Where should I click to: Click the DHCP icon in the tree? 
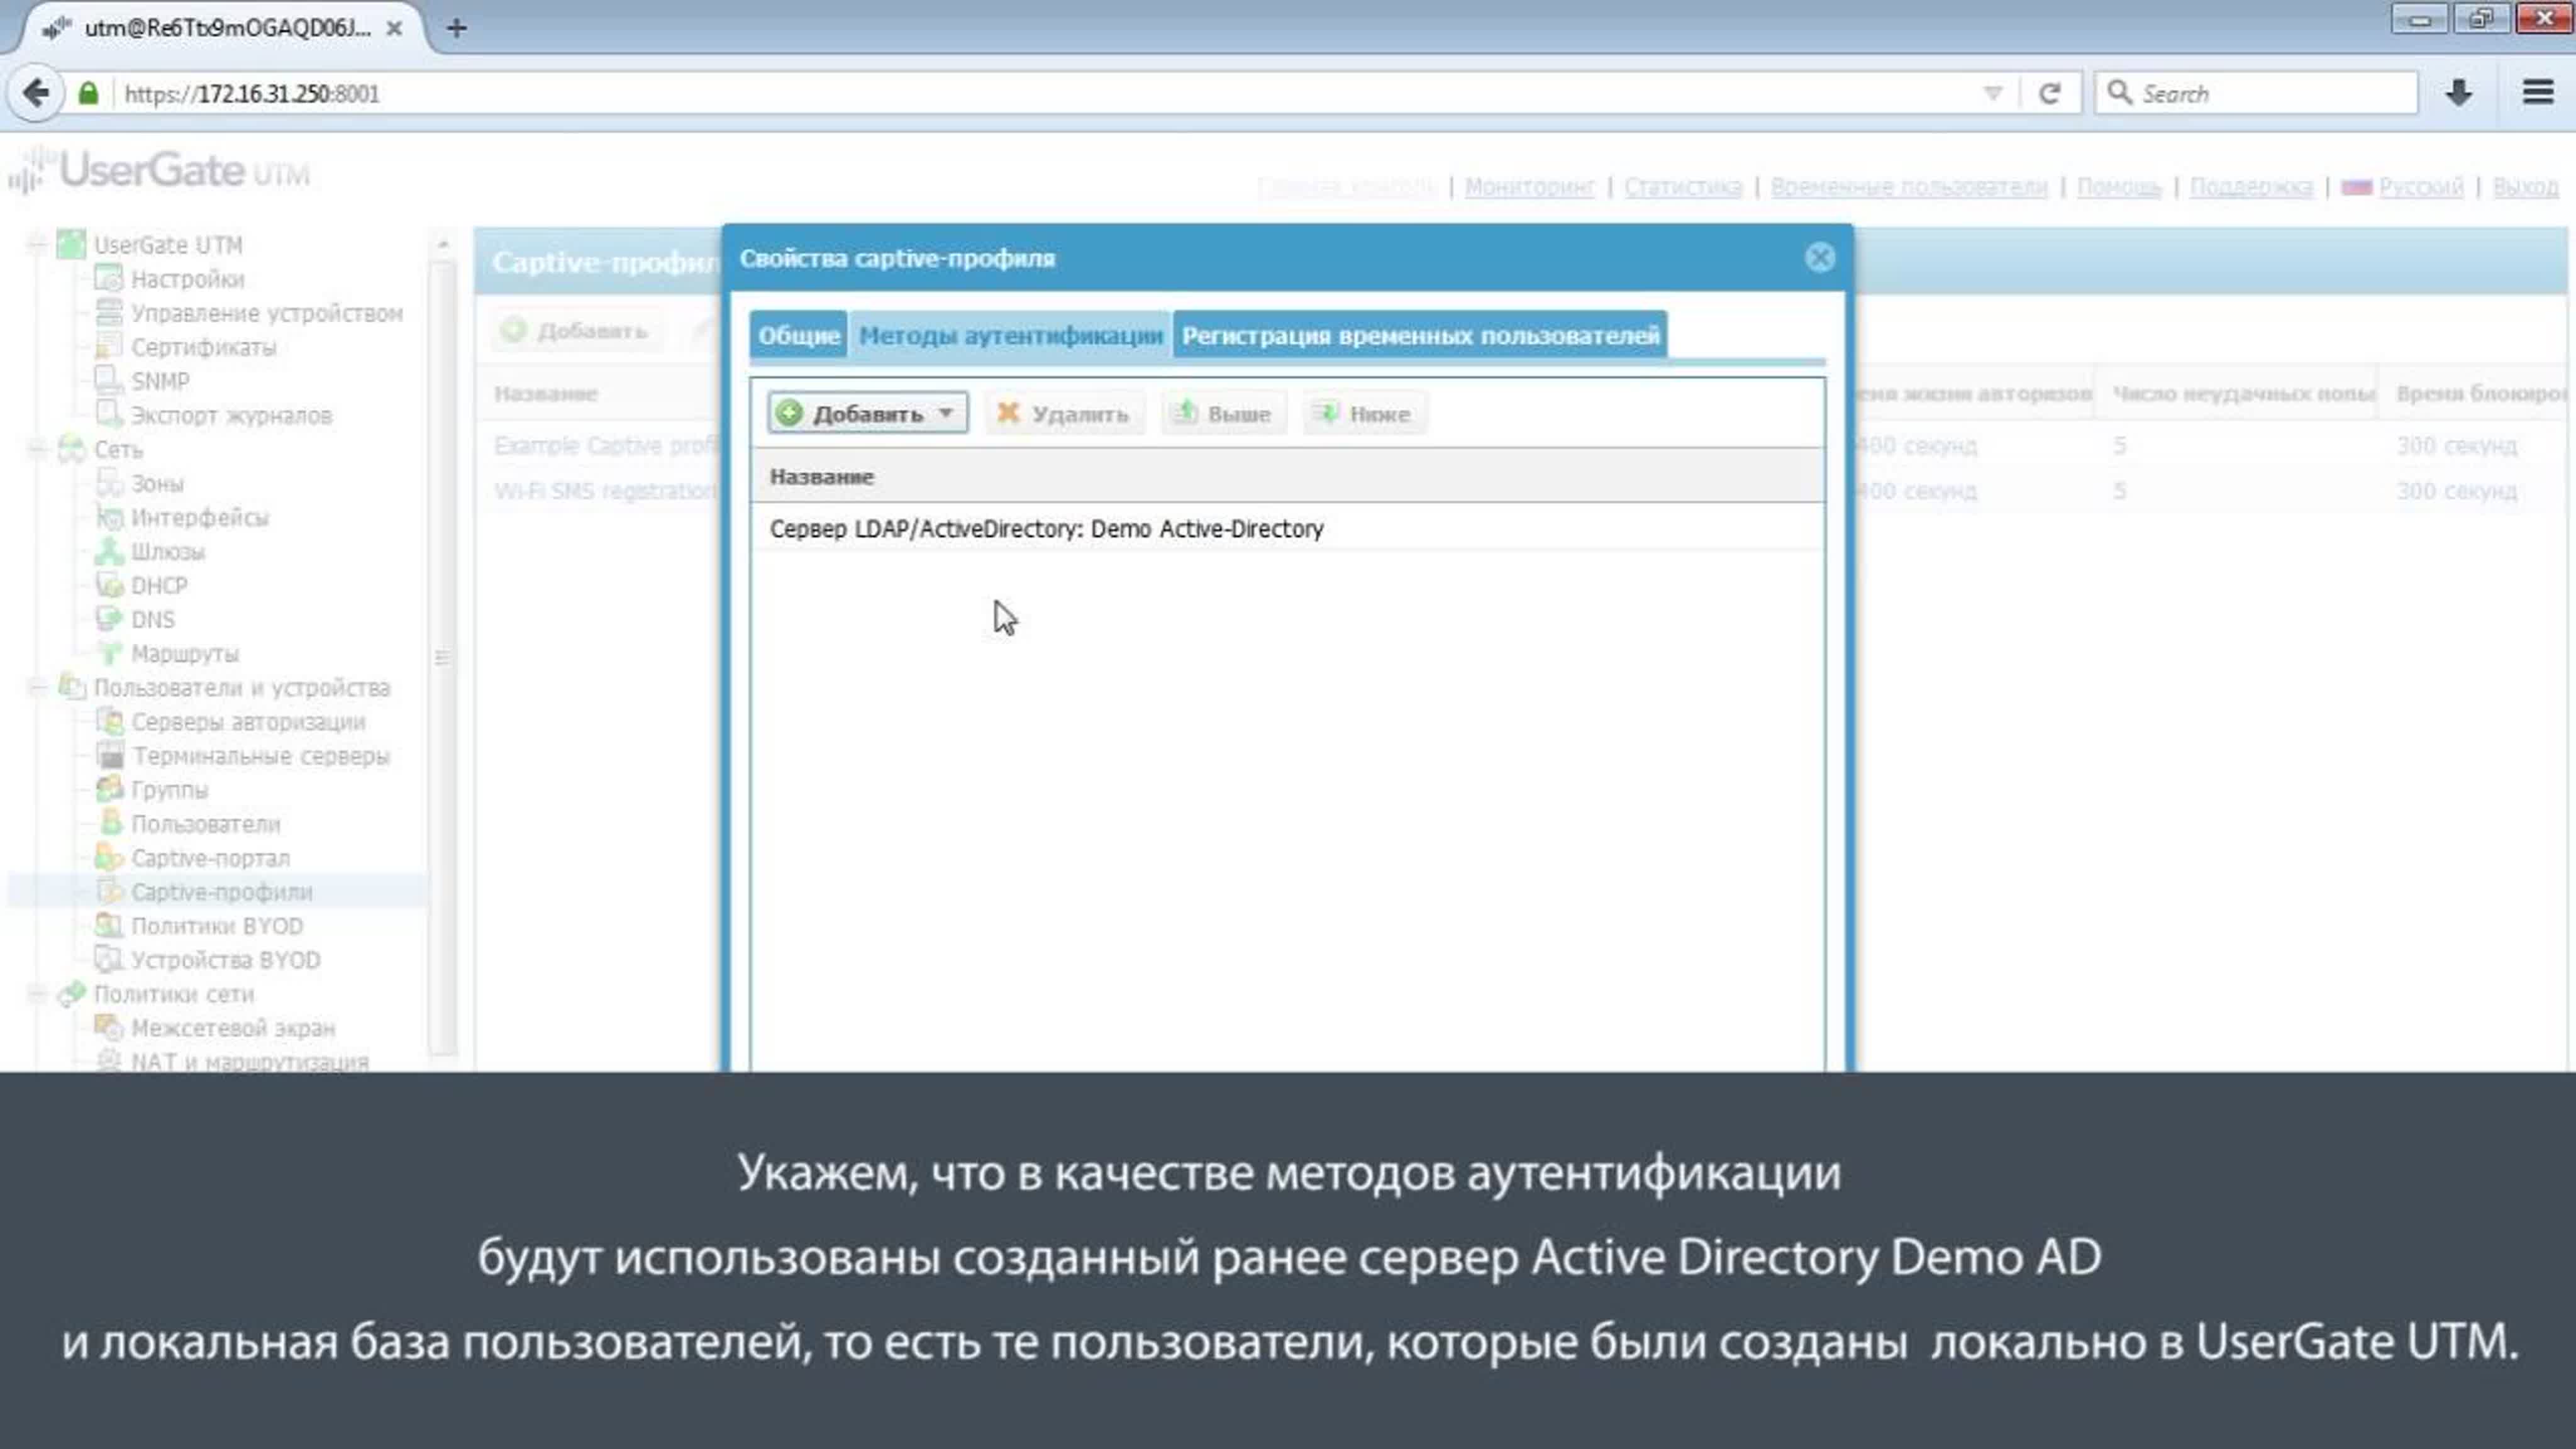click(108, 585)
